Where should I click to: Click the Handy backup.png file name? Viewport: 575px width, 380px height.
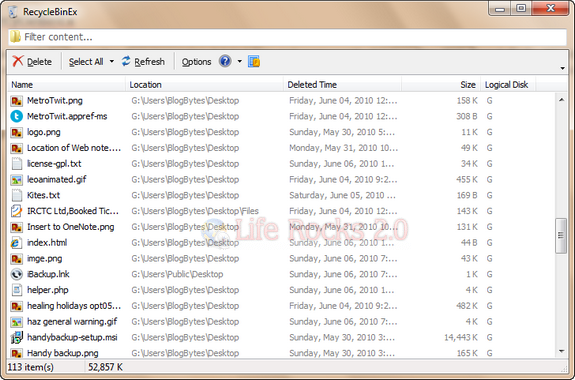(x=63, y=353)
